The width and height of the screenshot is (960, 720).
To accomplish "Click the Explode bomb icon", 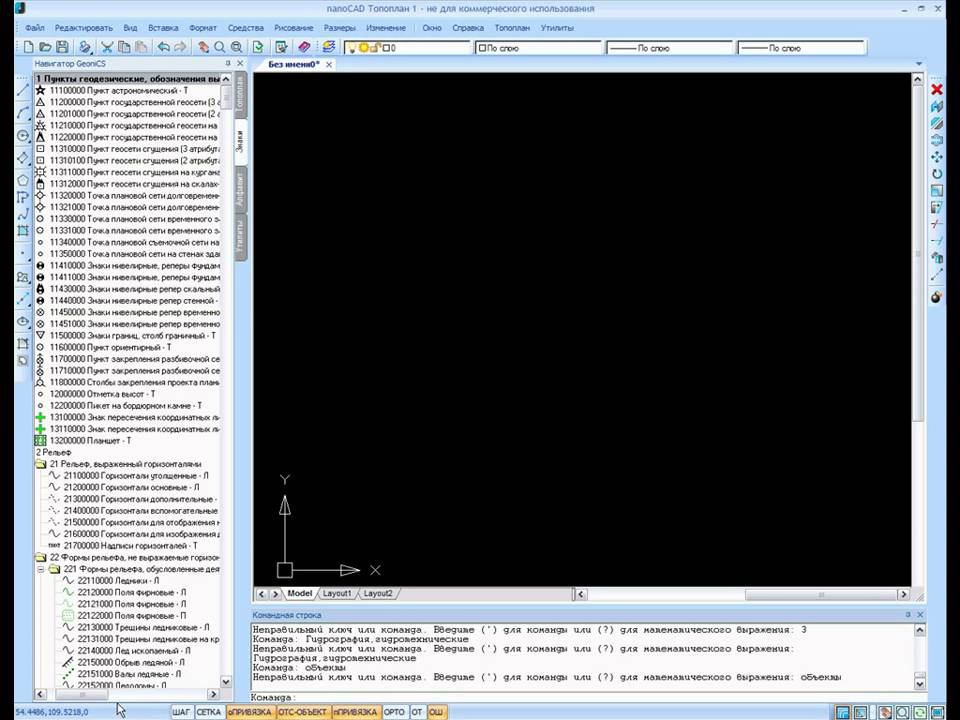I will point(937,297).
